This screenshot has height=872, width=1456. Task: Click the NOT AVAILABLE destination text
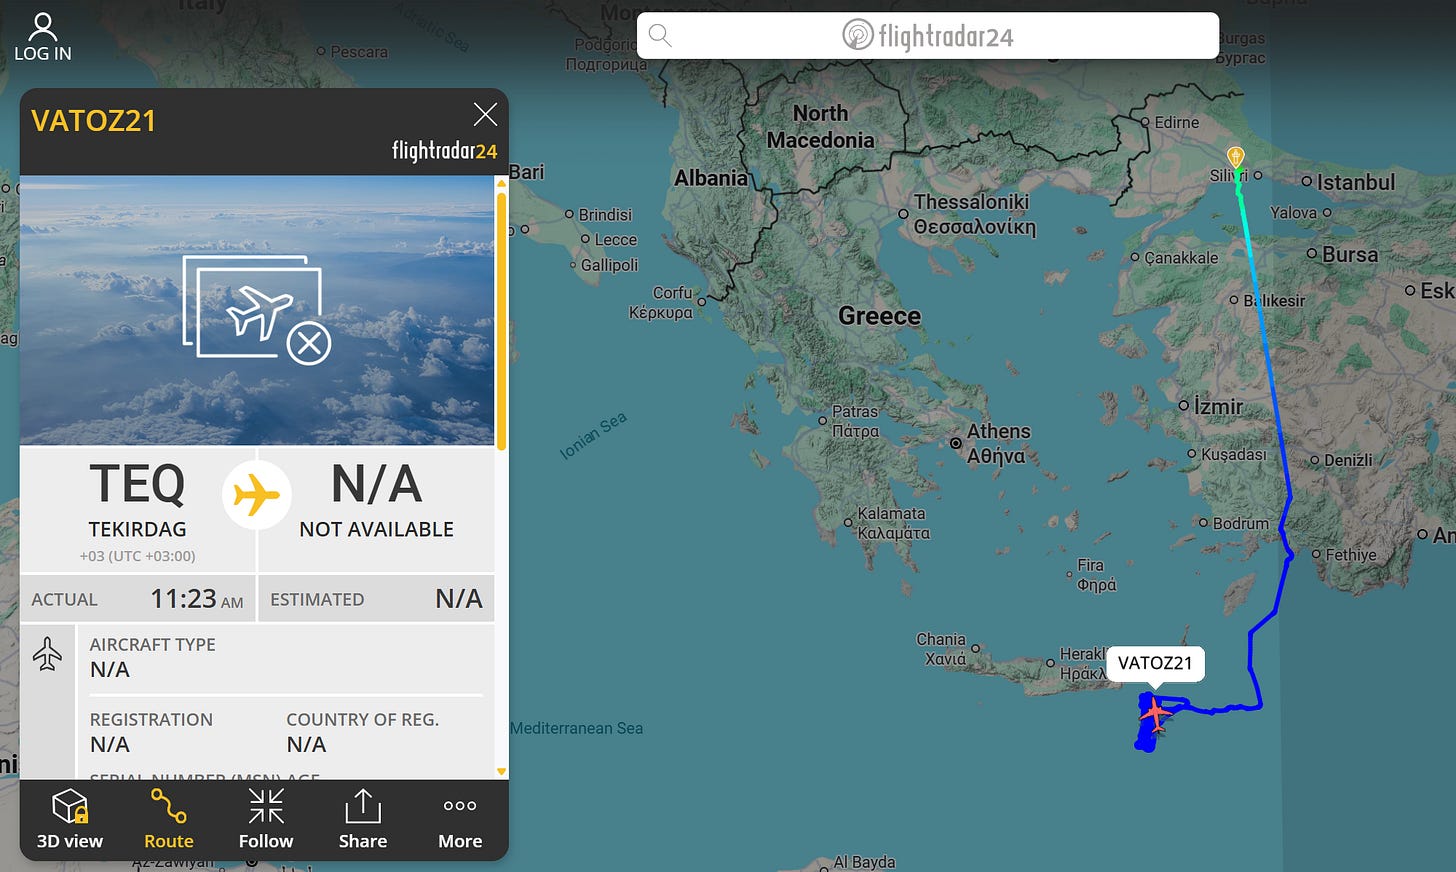(377, 529)
